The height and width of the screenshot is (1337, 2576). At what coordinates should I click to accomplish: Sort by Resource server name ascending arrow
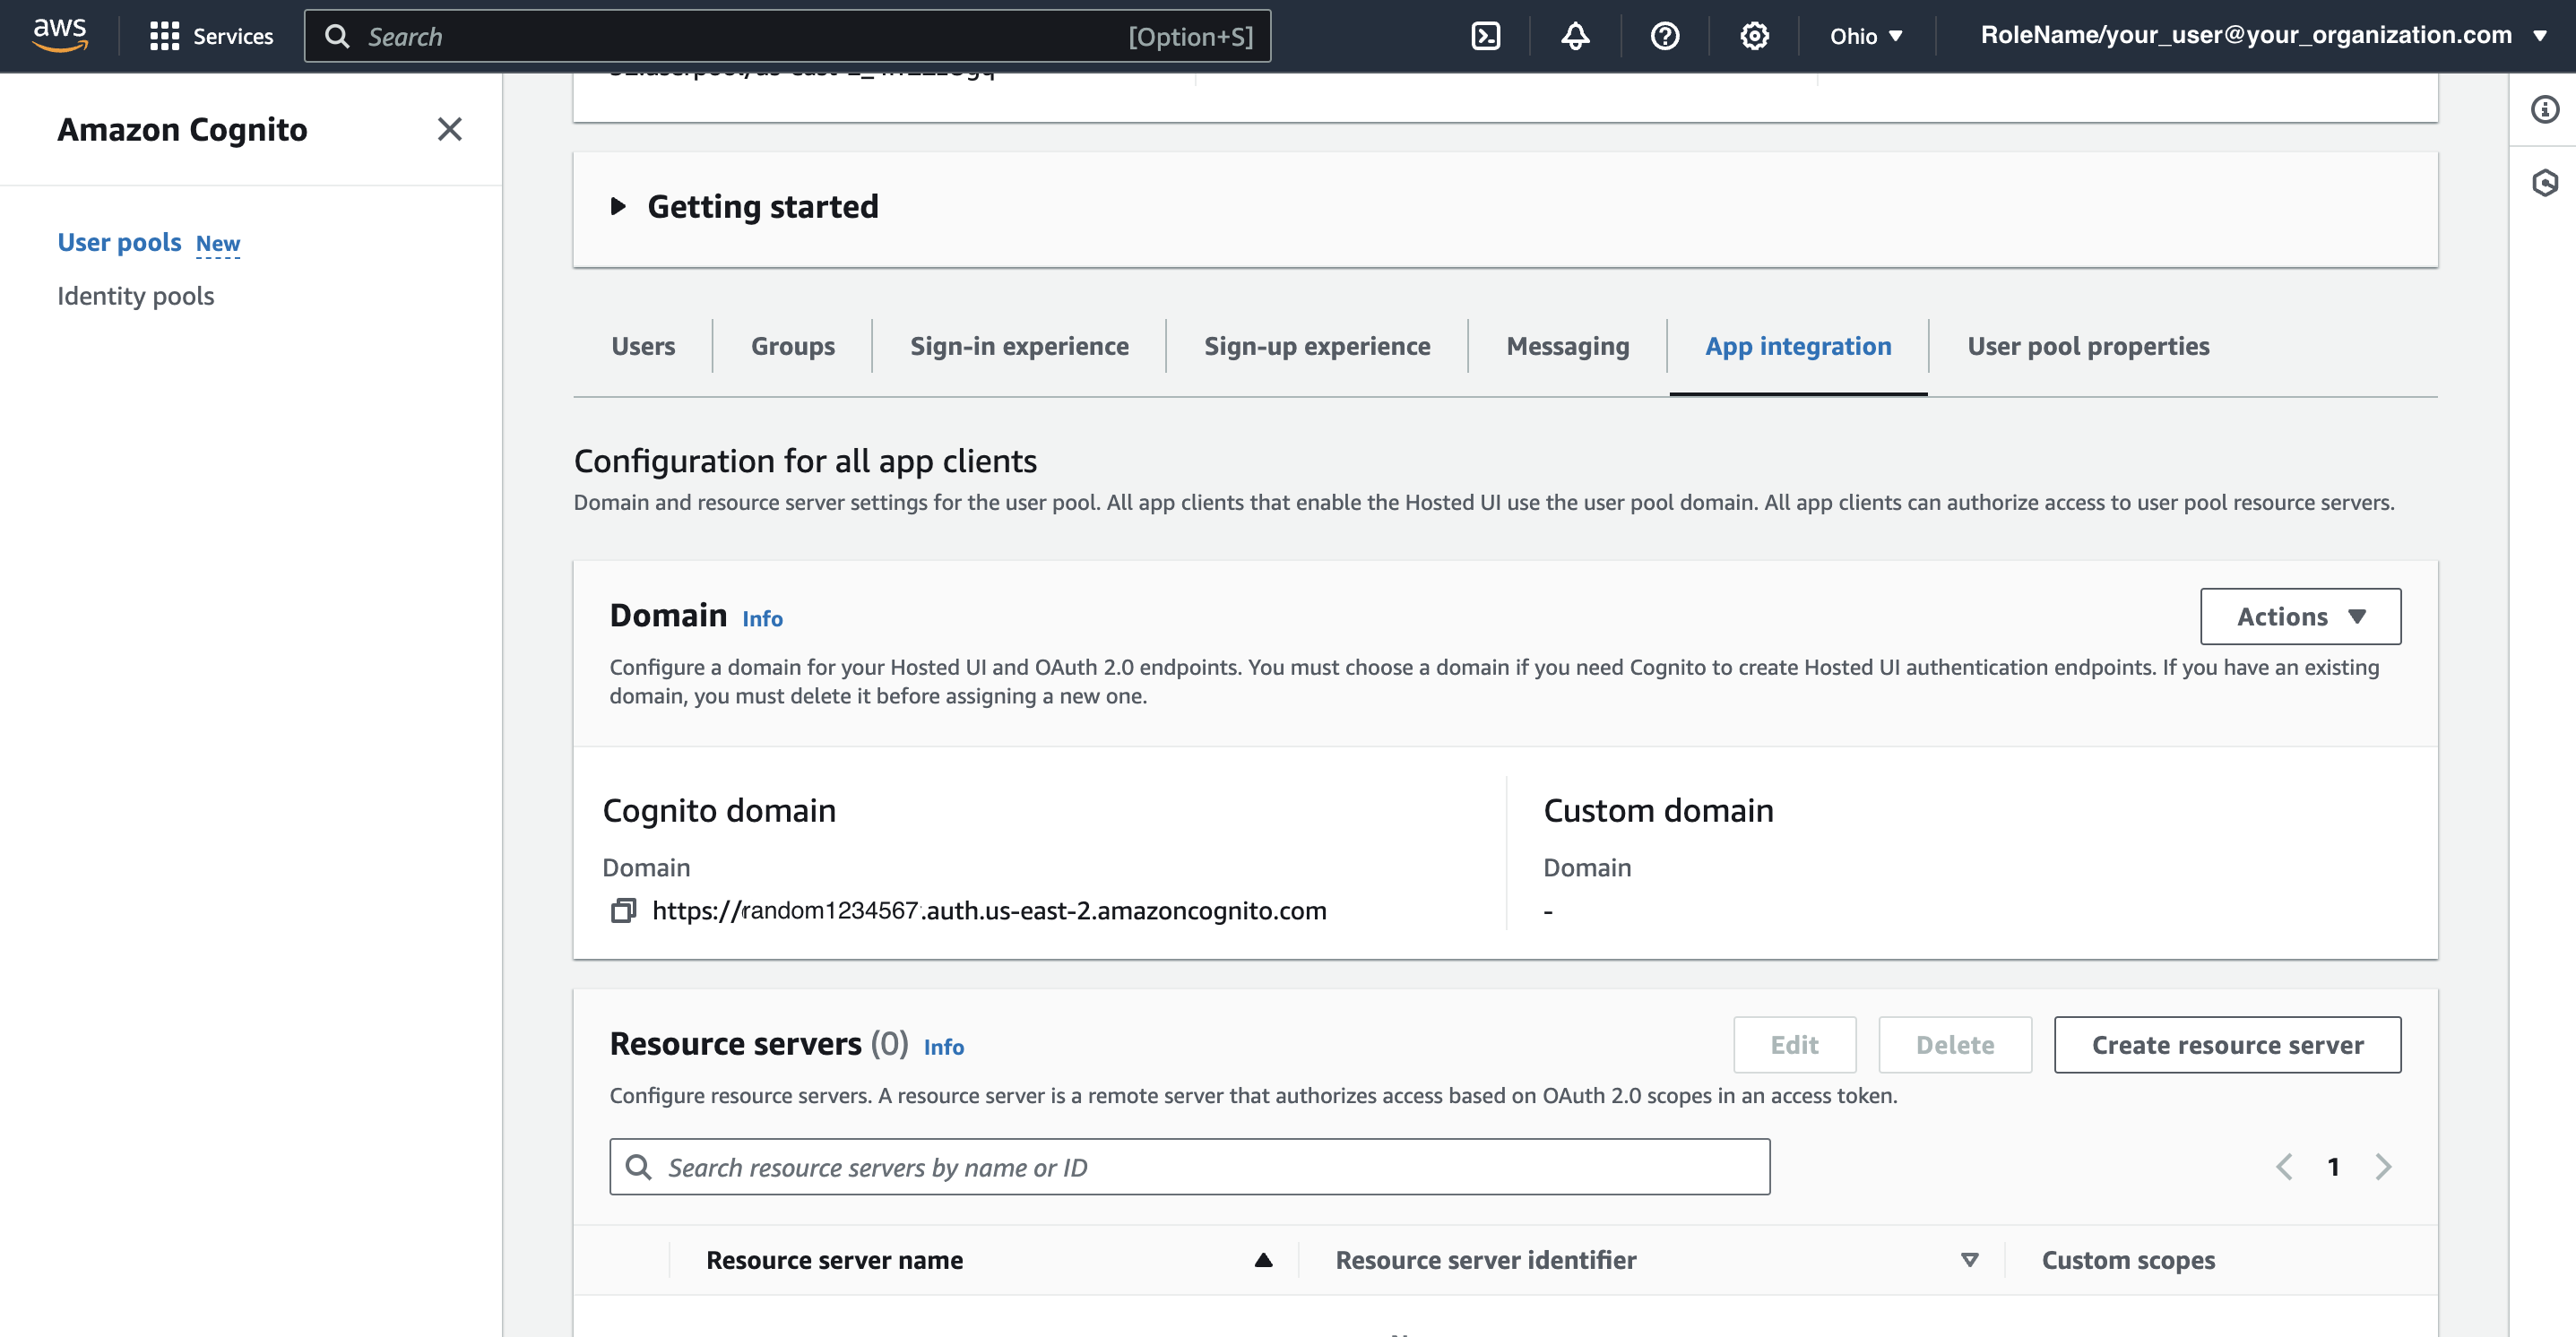point(1263,1260)
